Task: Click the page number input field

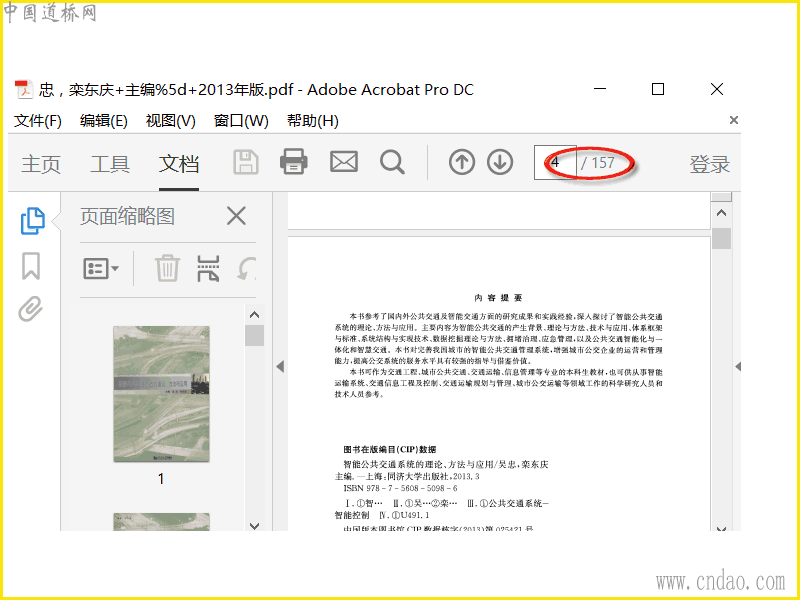Action: (555, 162)
